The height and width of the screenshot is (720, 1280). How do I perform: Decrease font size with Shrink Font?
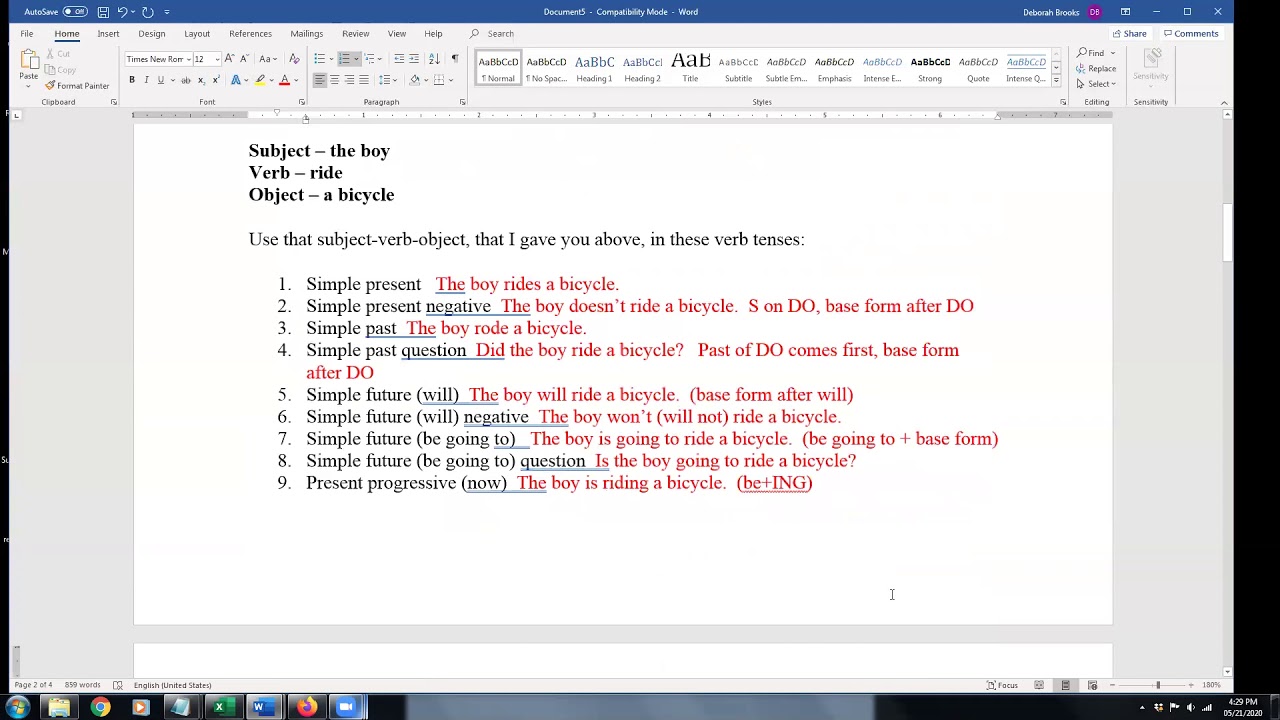coord(244,59)
